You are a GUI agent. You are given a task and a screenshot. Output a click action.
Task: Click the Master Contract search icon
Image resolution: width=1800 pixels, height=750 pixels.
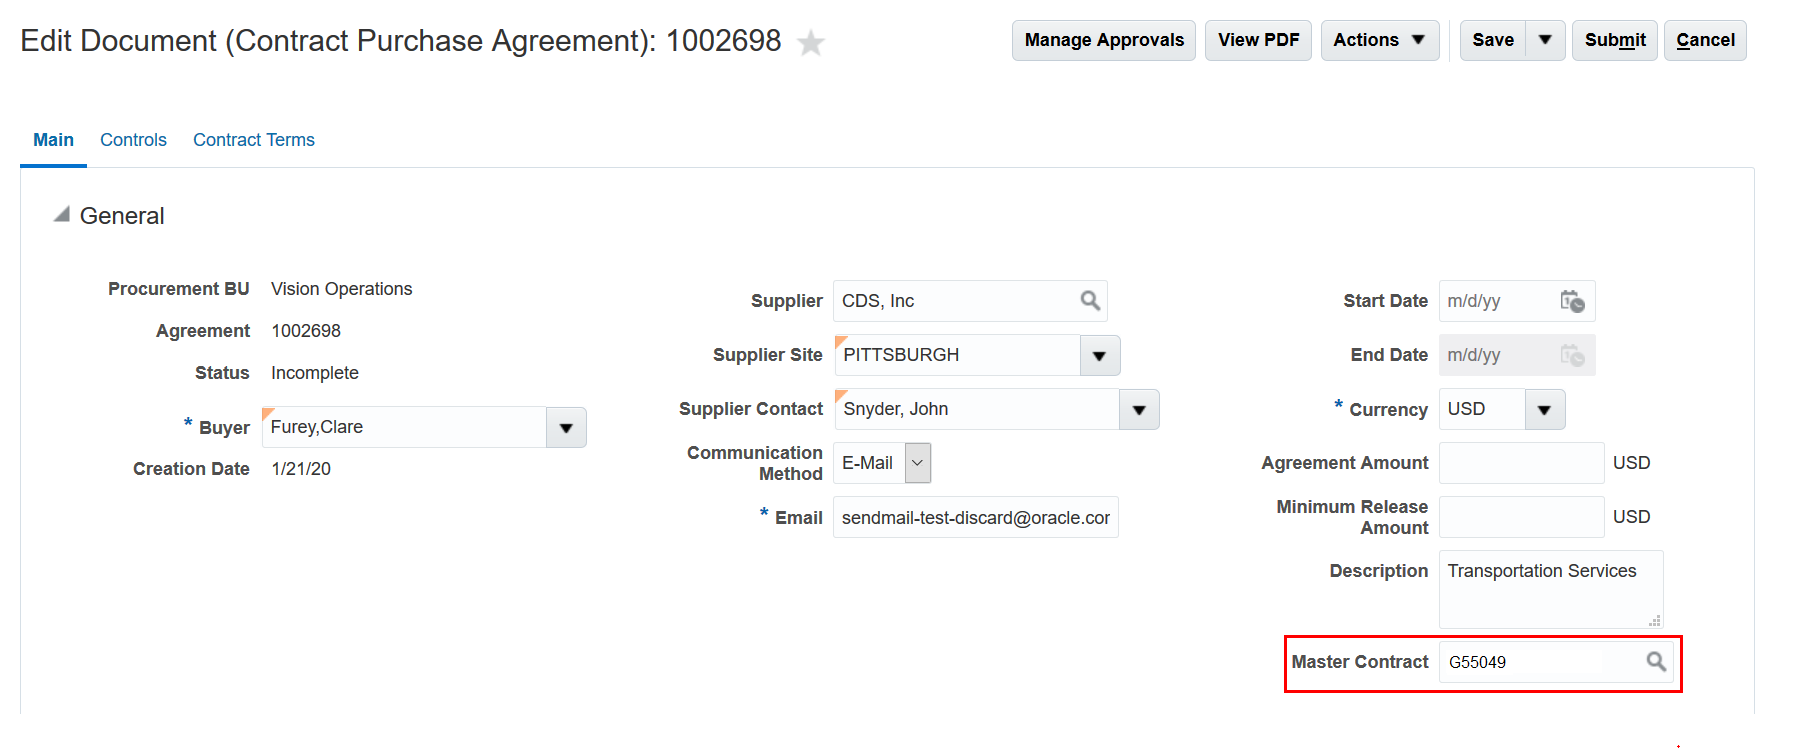1656,662
